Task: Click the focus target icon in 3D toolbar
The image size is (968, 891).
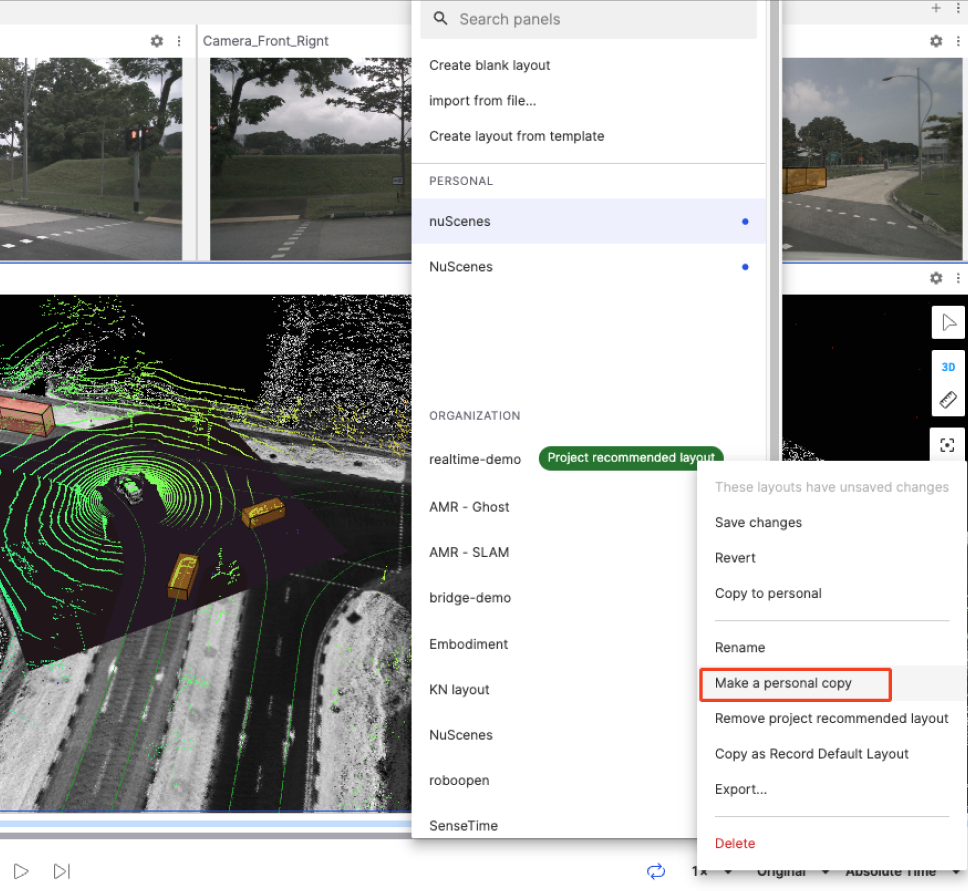Action: (x=947, y=445)
